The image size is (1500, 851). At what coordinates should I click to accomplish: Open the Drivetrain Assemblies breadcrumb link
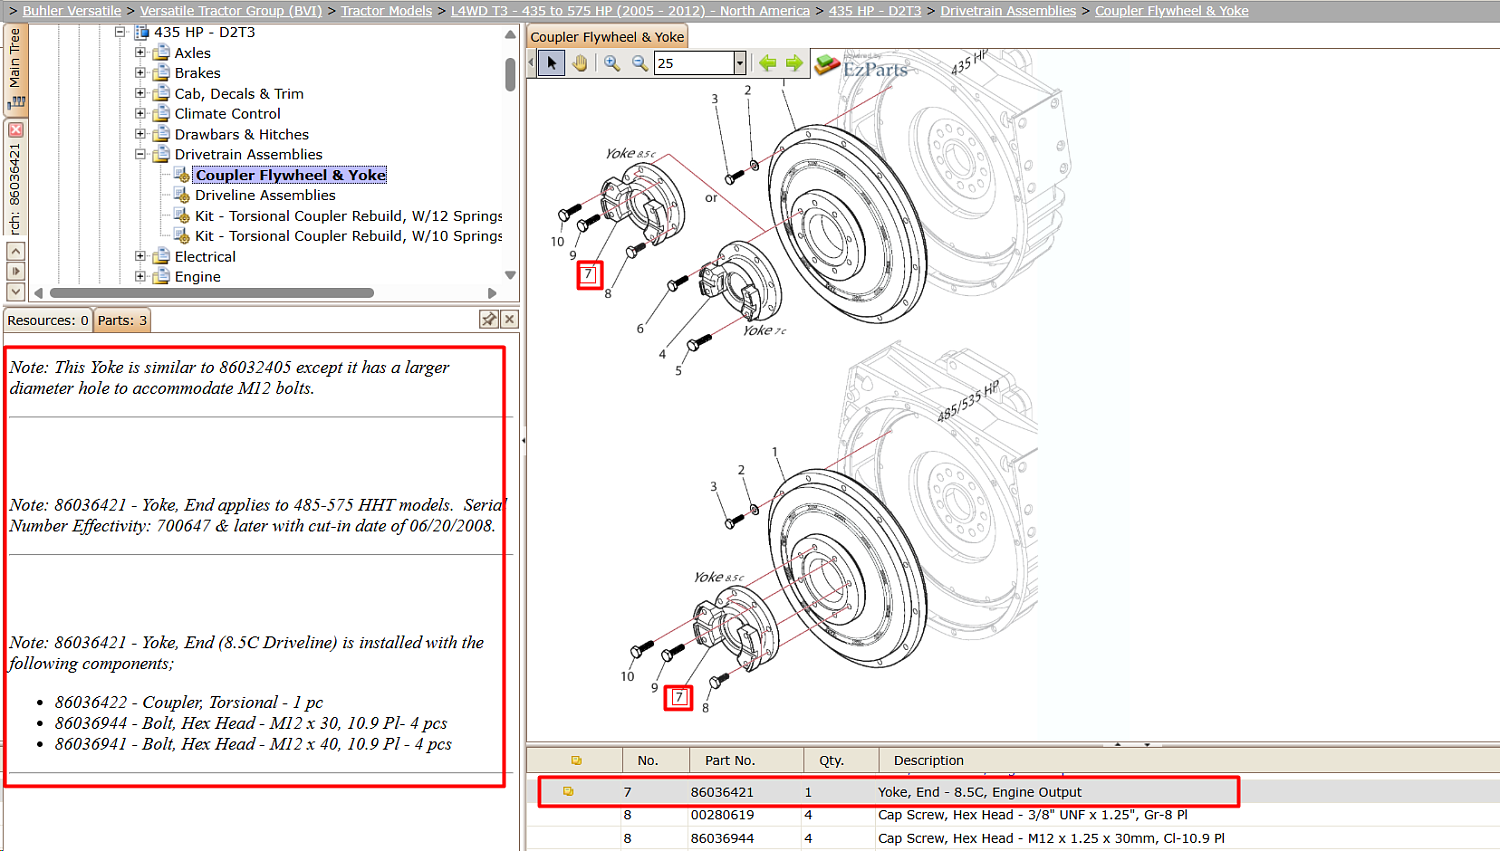[1008, 11]
